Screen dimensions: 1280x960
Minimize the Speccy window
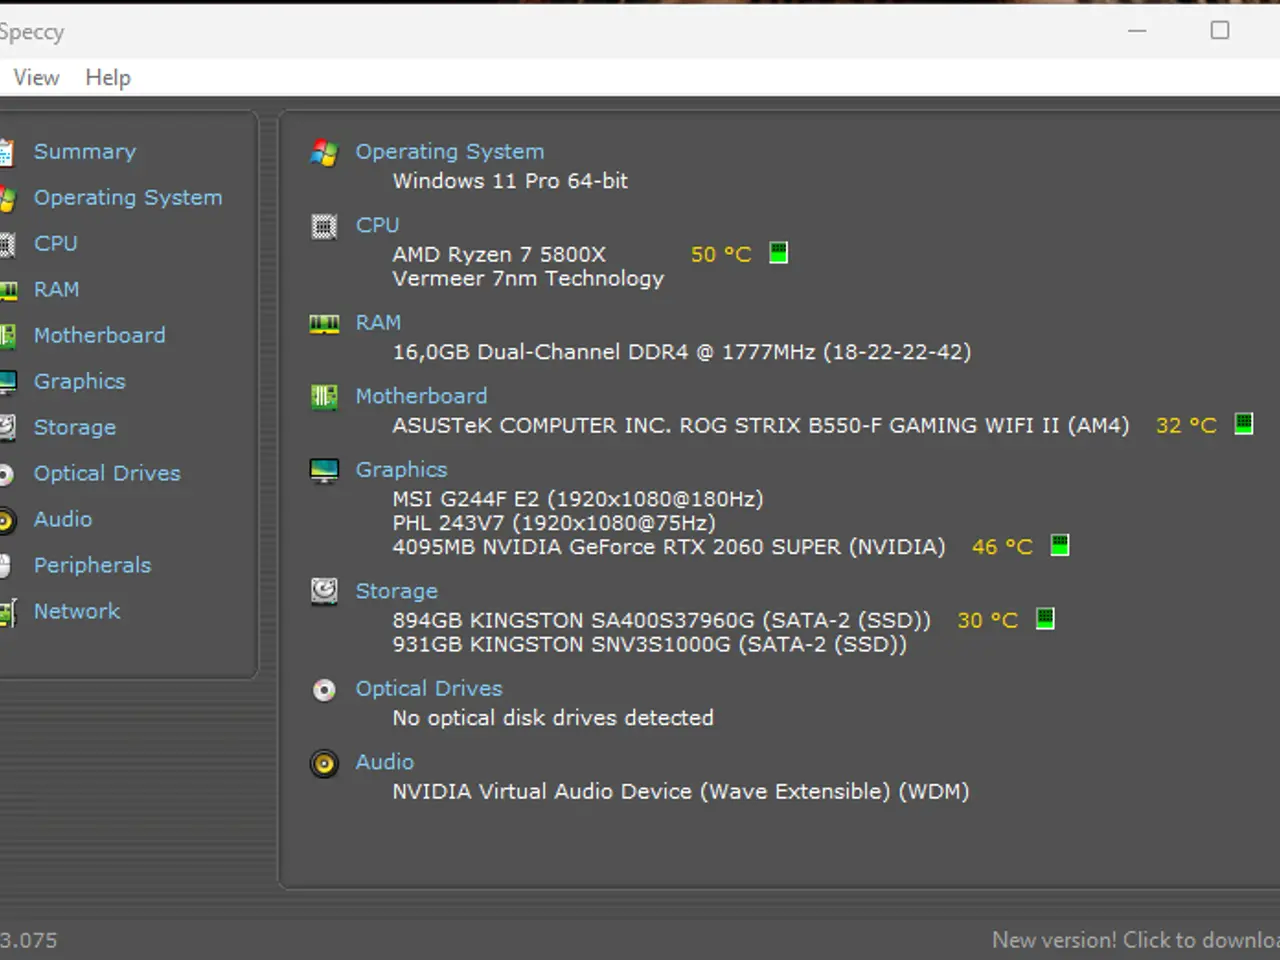[x=1137, y=31]
